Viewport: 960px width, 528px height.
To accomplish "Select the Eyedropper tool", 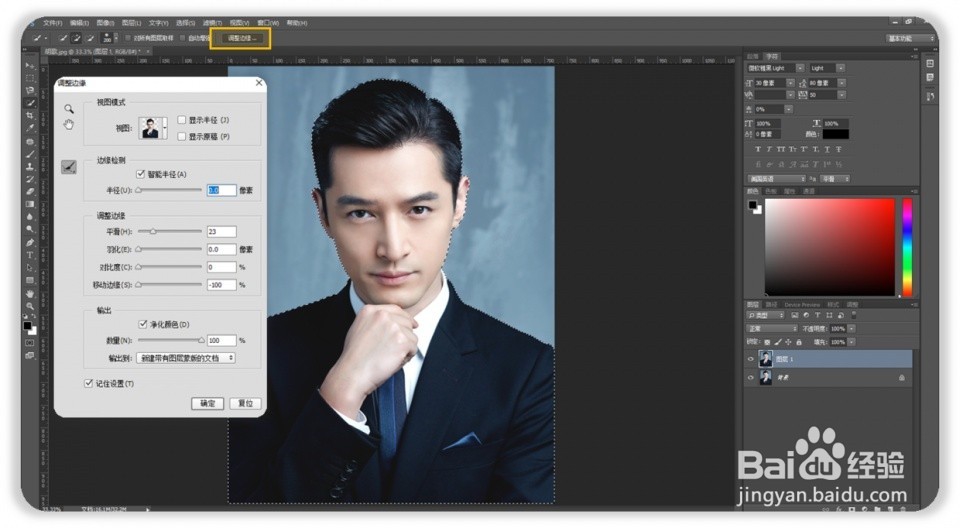I will coord(29,128).
